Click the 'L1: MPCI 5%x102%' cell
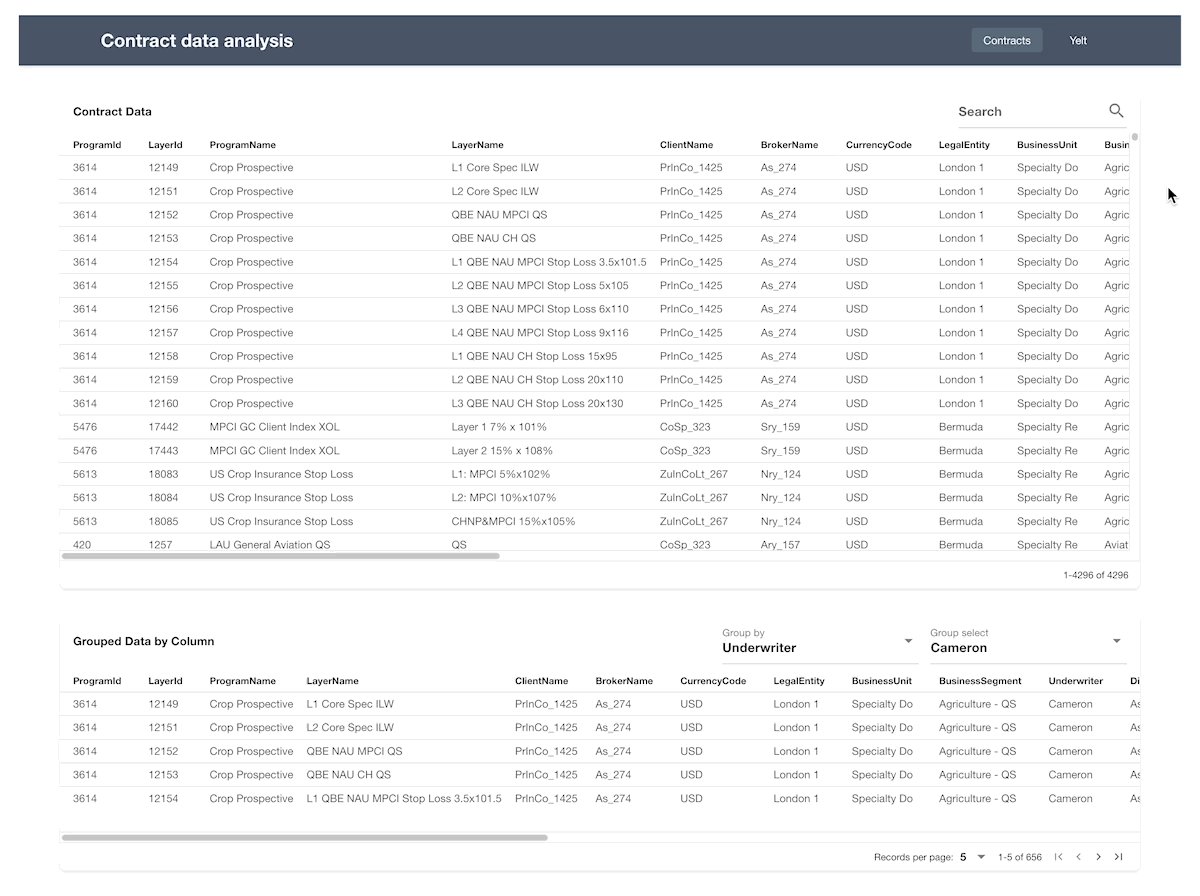1200x896 pixels. (500, 474)
